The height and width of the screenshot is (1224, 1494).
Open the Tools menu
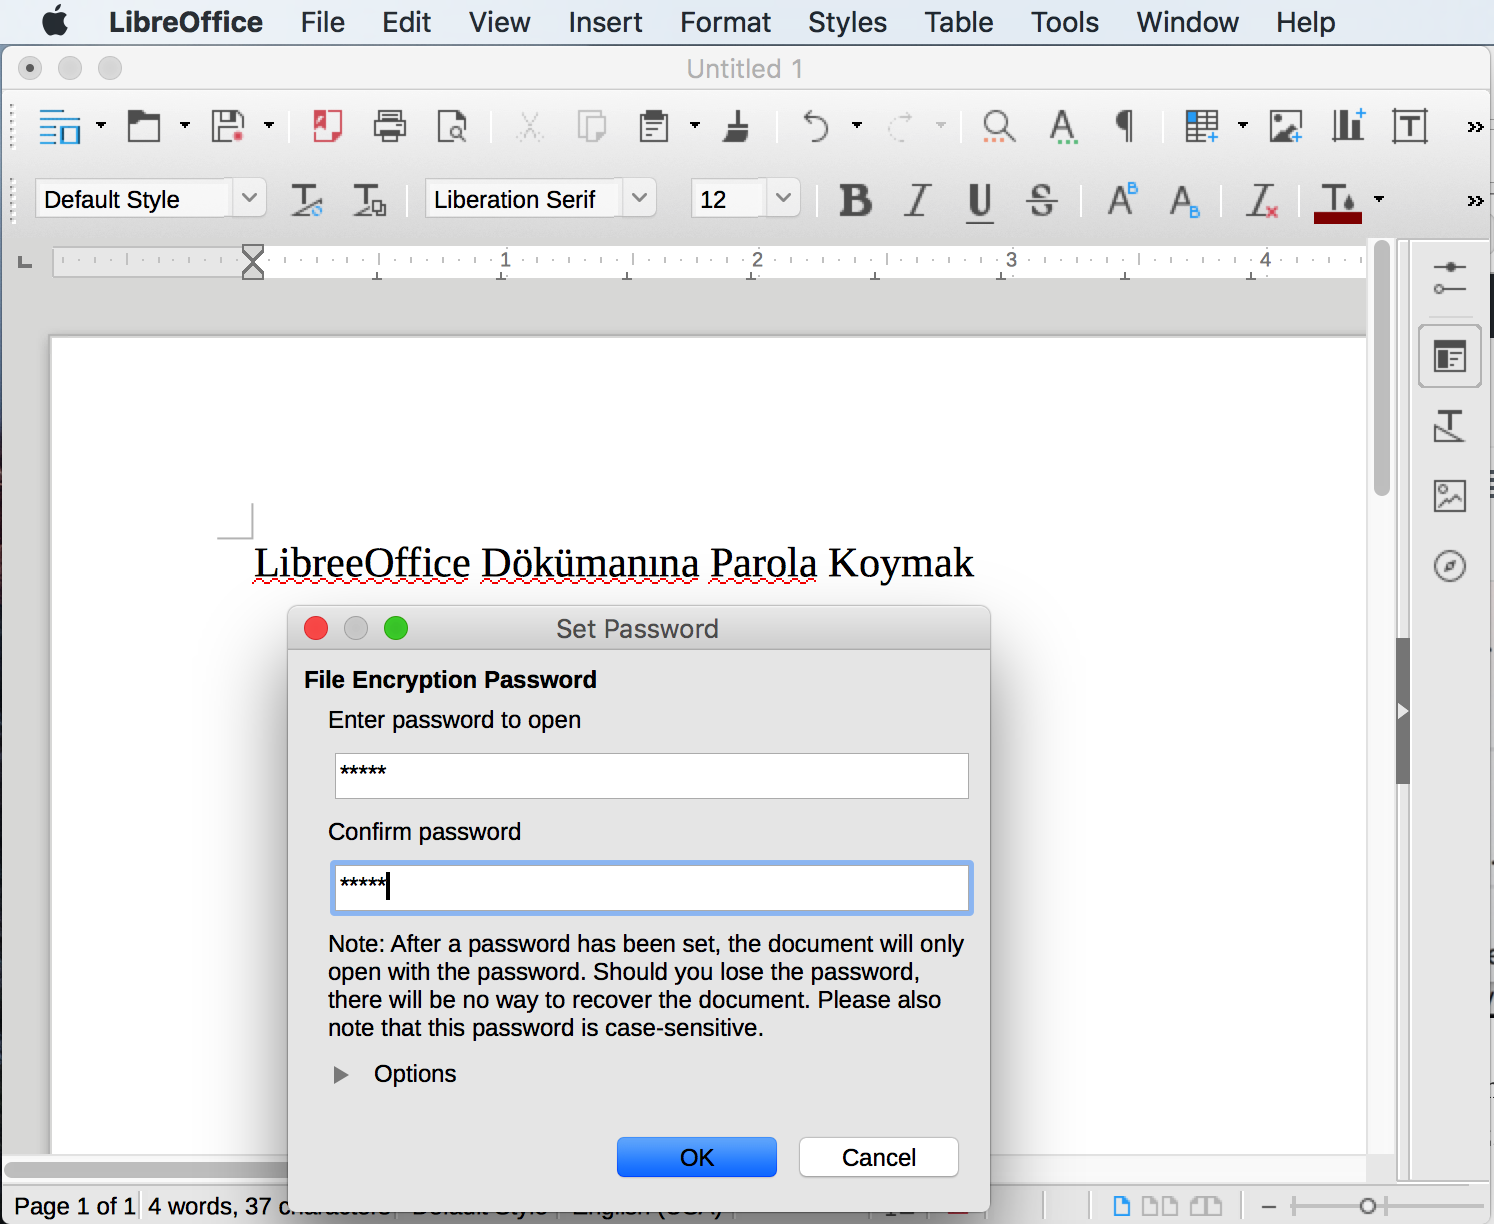1065,22
